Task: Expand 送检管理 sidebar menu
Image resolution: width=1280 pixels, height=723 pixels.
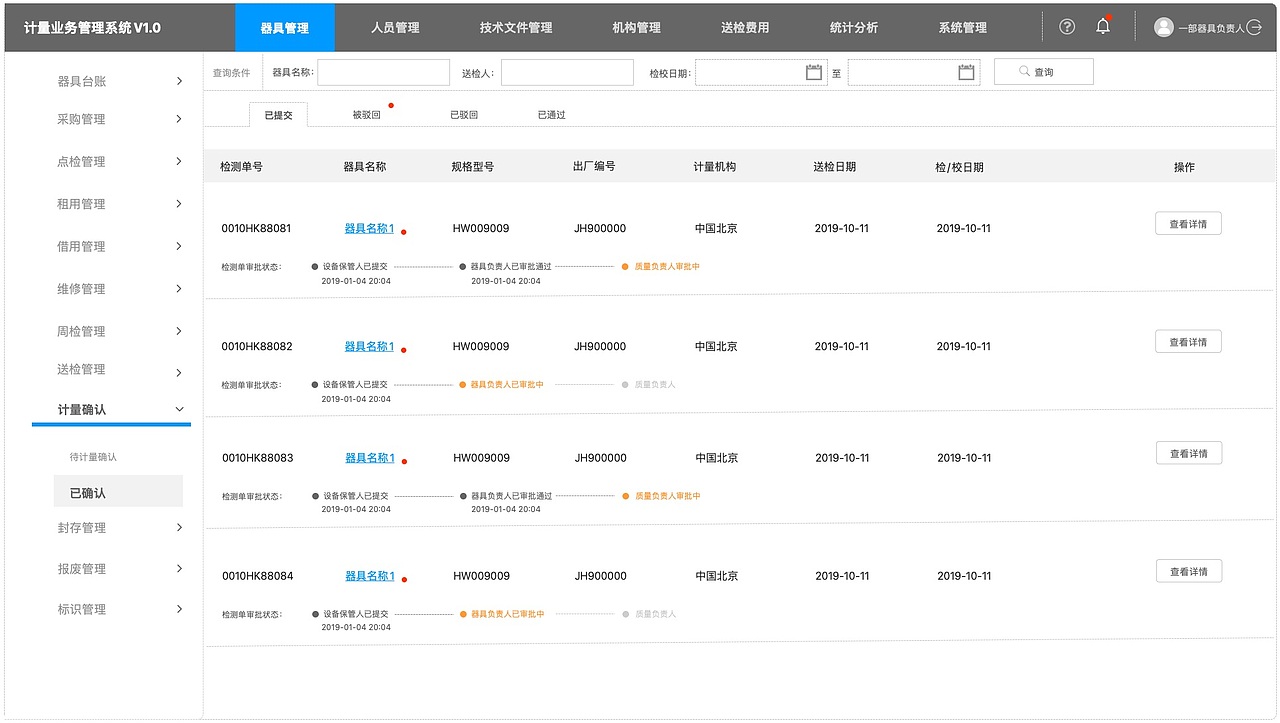Action: tap(179, 373)
